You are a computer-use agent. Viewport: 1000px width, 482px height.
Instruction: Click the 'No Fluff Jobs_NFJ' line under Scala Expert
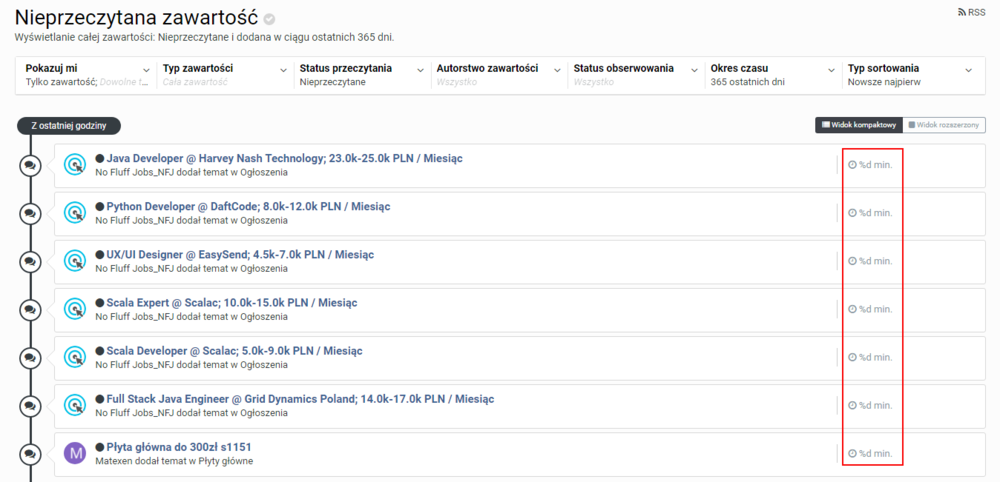(x=191, y=317)
